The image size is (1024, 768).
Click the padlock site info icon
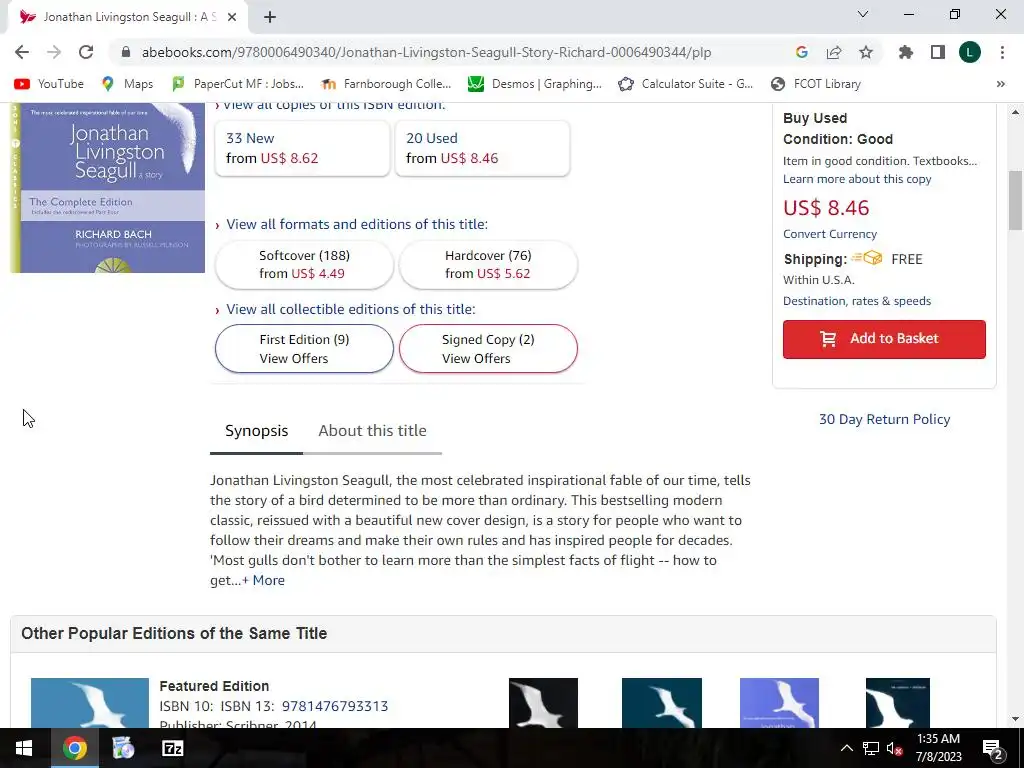coord(126,52)
